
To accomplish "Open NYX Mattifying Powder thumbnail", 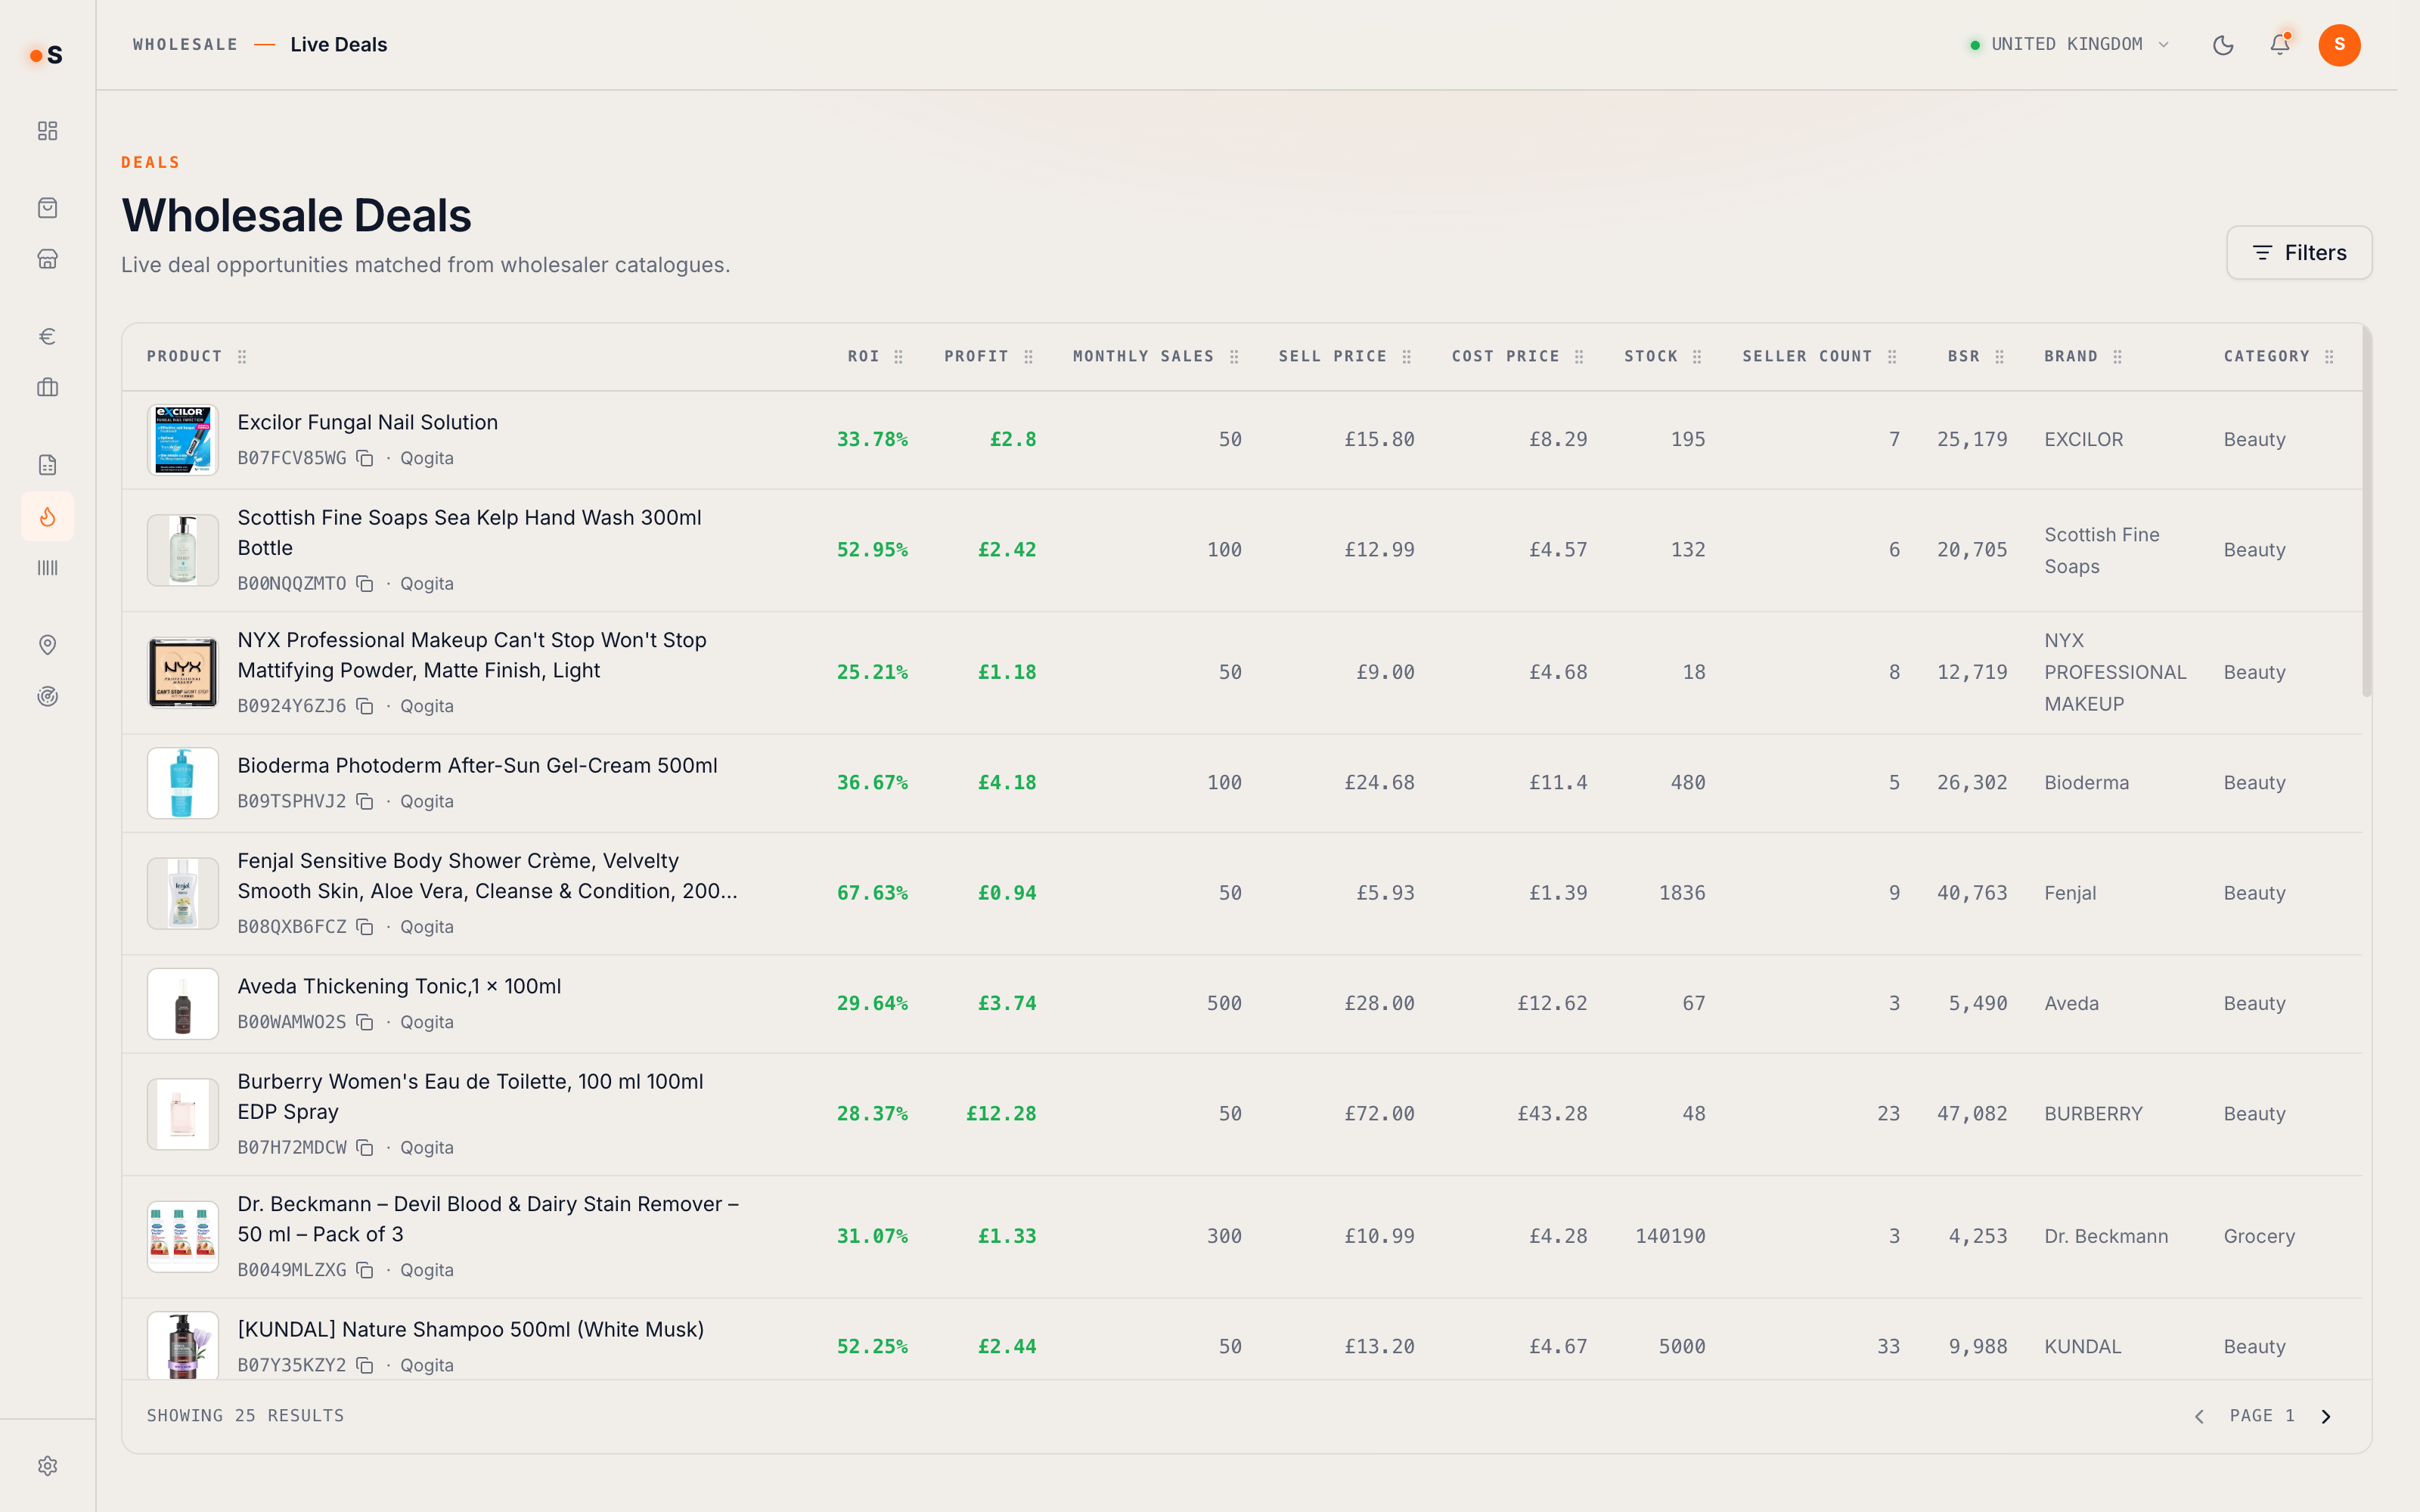I will (183, 673).
